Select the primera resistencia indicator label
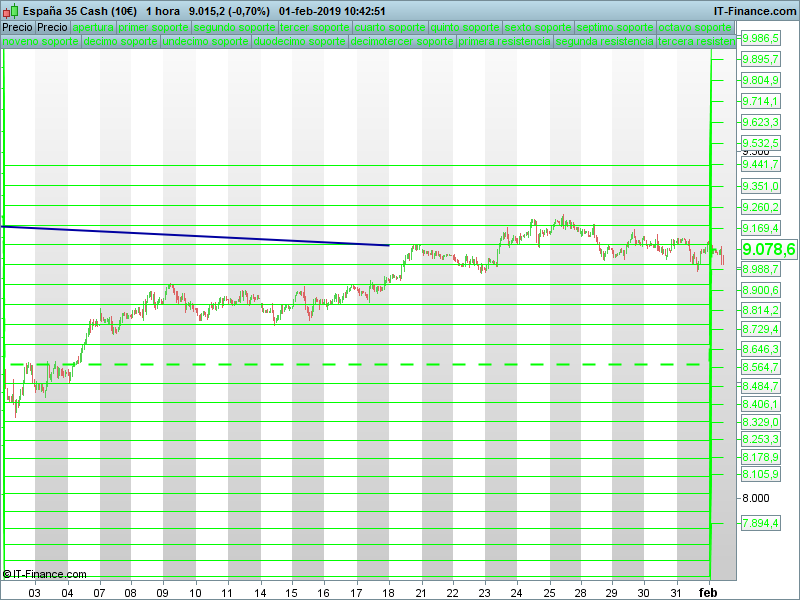 pos(504,43)
